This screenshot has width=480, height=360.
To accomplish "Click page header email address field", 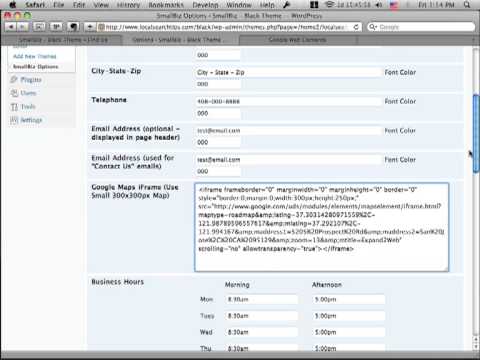I will pos(288,131).
